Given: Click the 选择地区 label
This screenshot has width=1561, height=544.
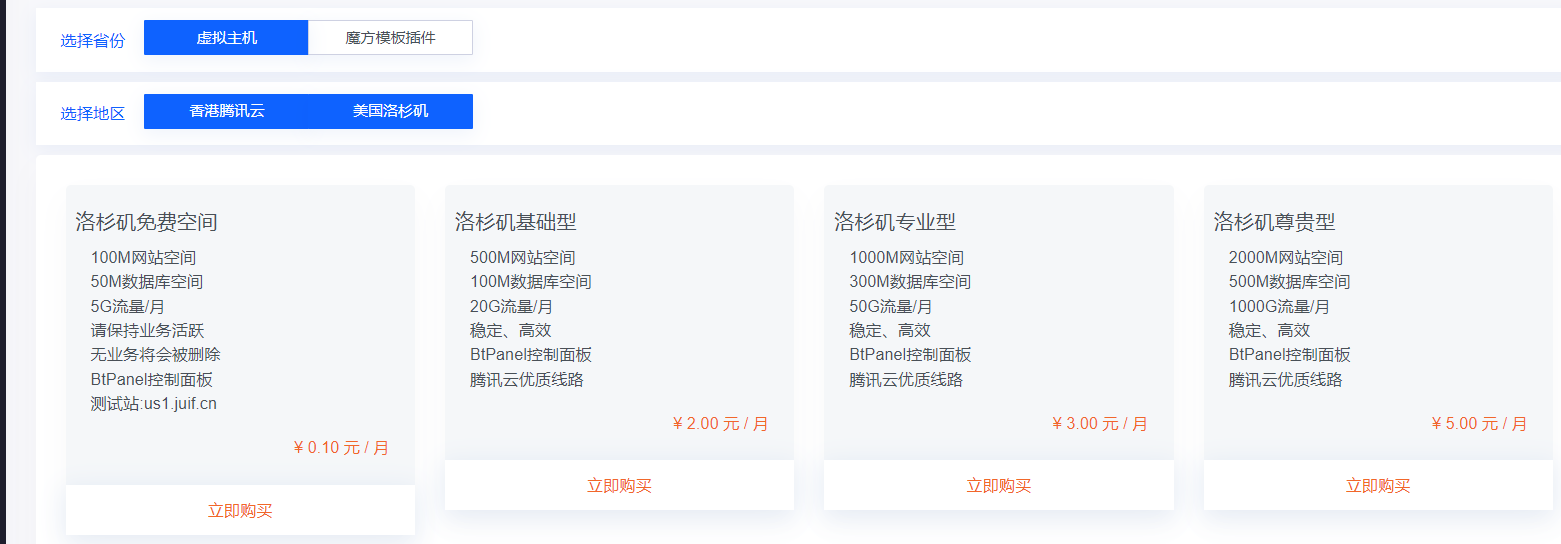Looking at the screenshot, I should point(93,113).
